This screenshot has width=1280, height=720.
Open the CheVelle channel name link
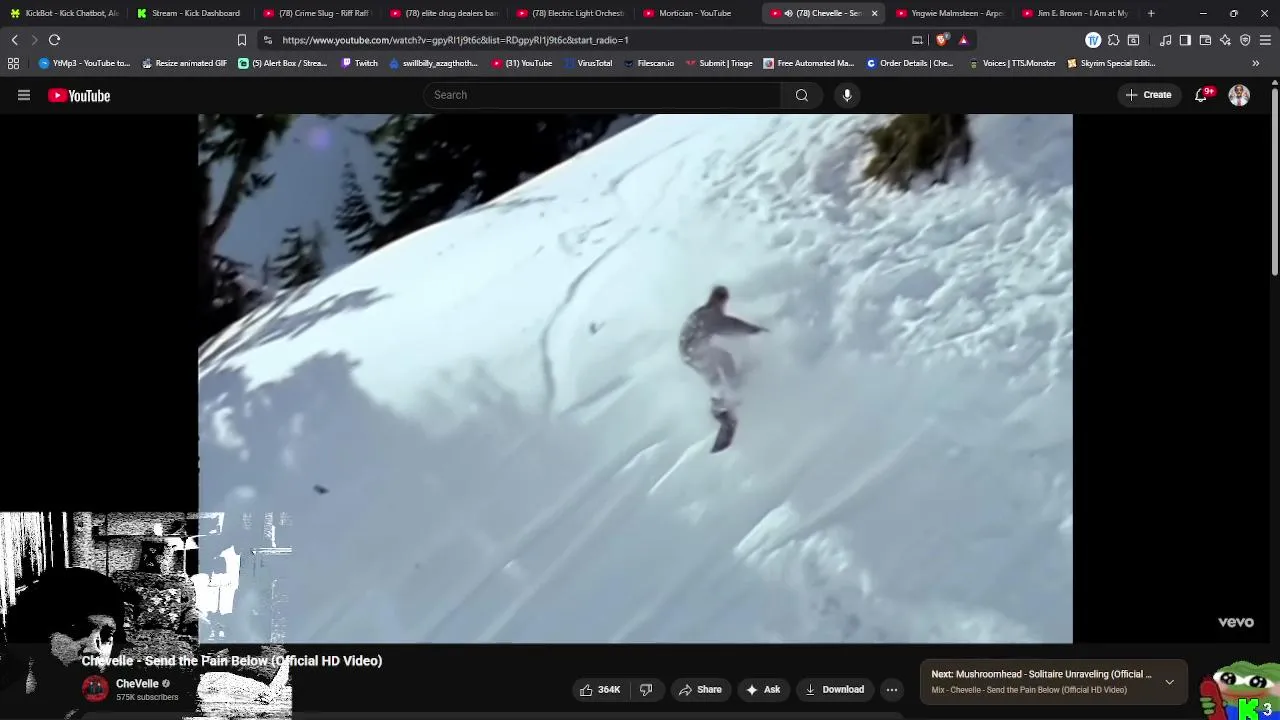coord(137,684)
